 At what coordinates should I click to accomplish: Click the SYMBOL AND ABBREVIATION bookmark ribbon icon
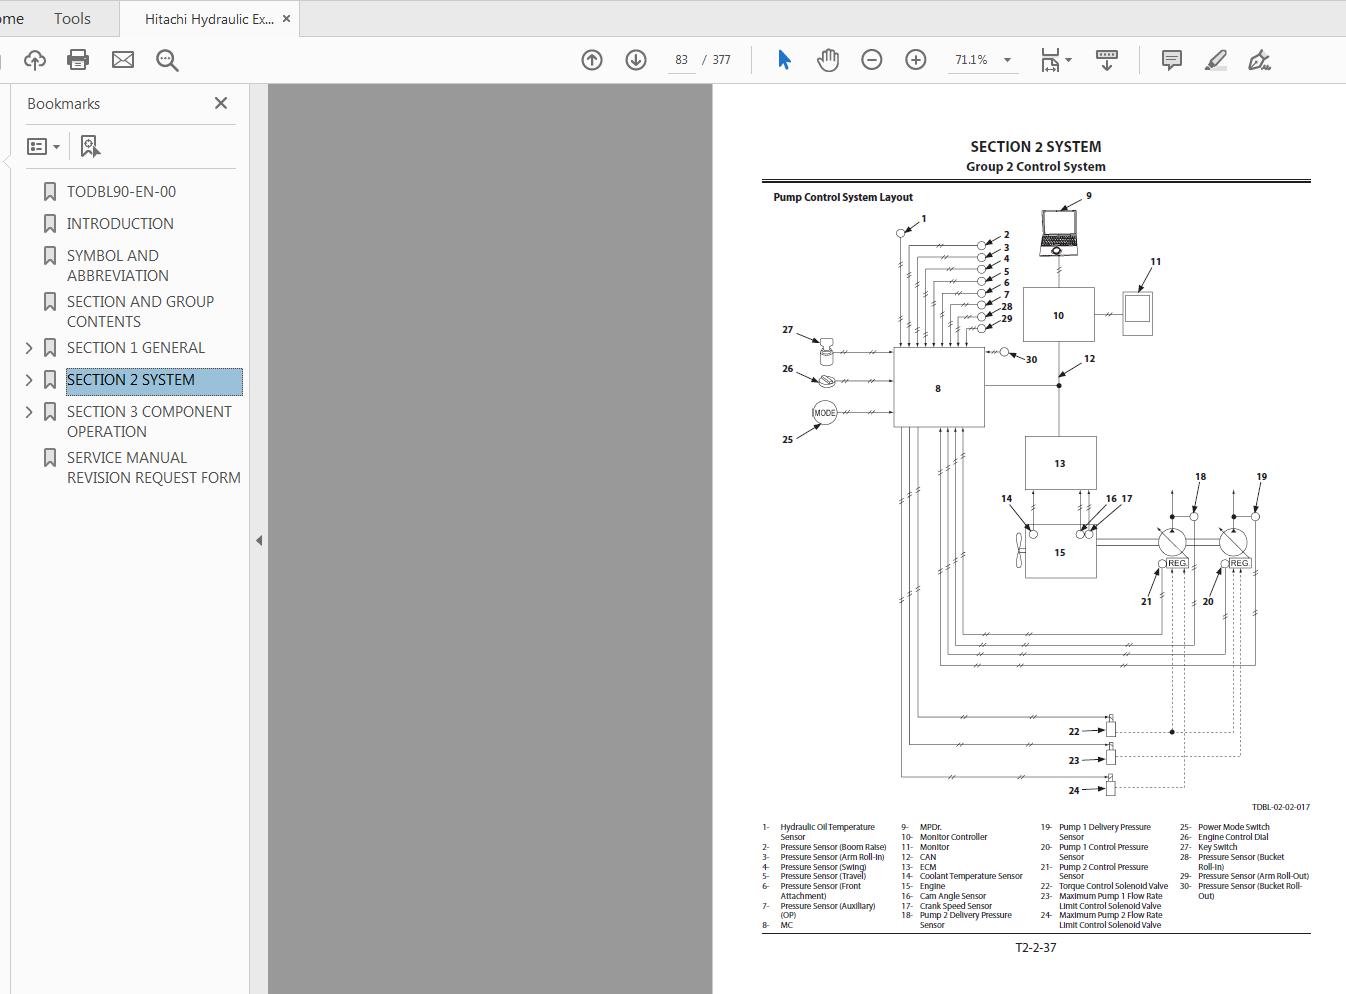pos(50,256)
